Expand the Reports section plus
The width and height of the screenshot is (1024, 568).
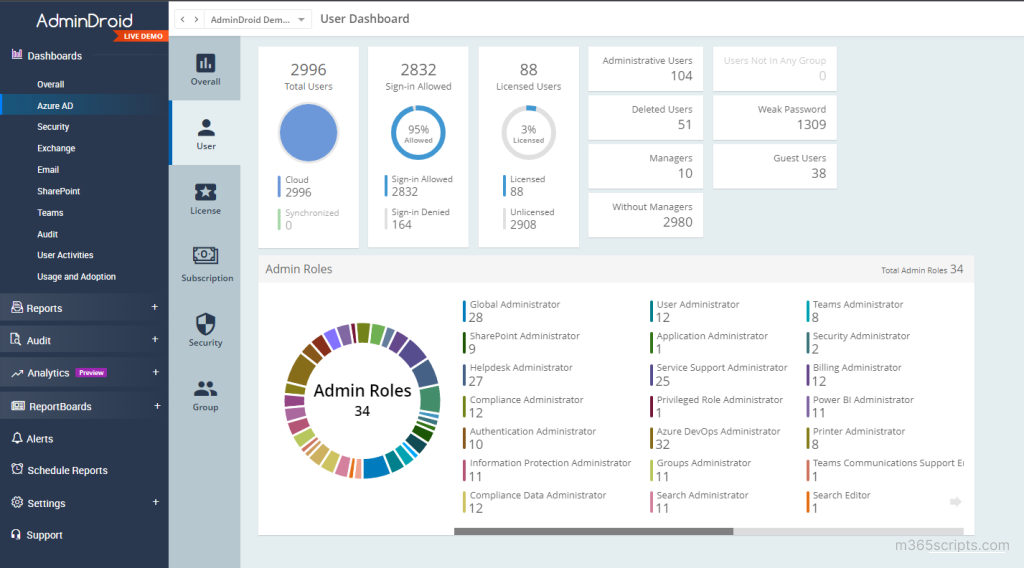[x=155, y=307]
